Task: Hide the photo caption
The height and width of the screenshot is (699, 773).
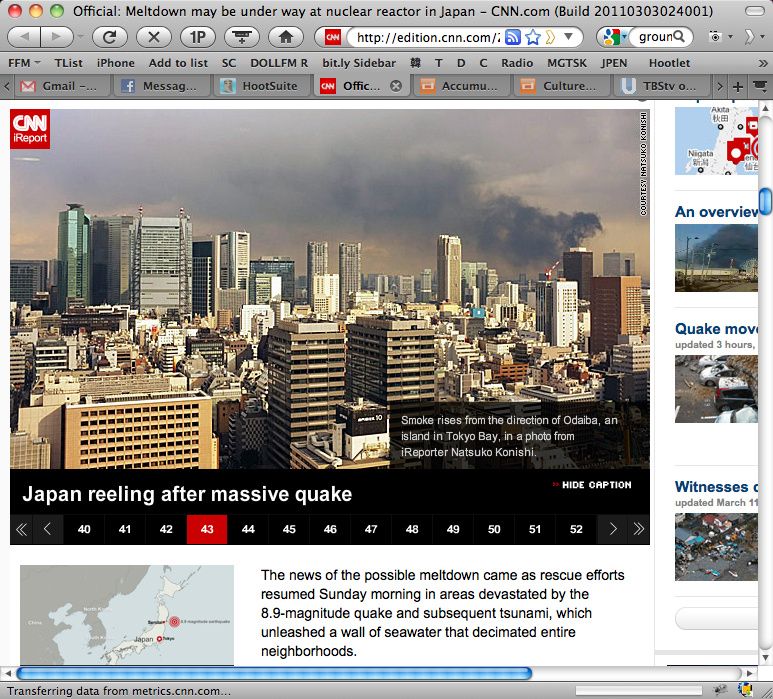Action: point(591,485)
